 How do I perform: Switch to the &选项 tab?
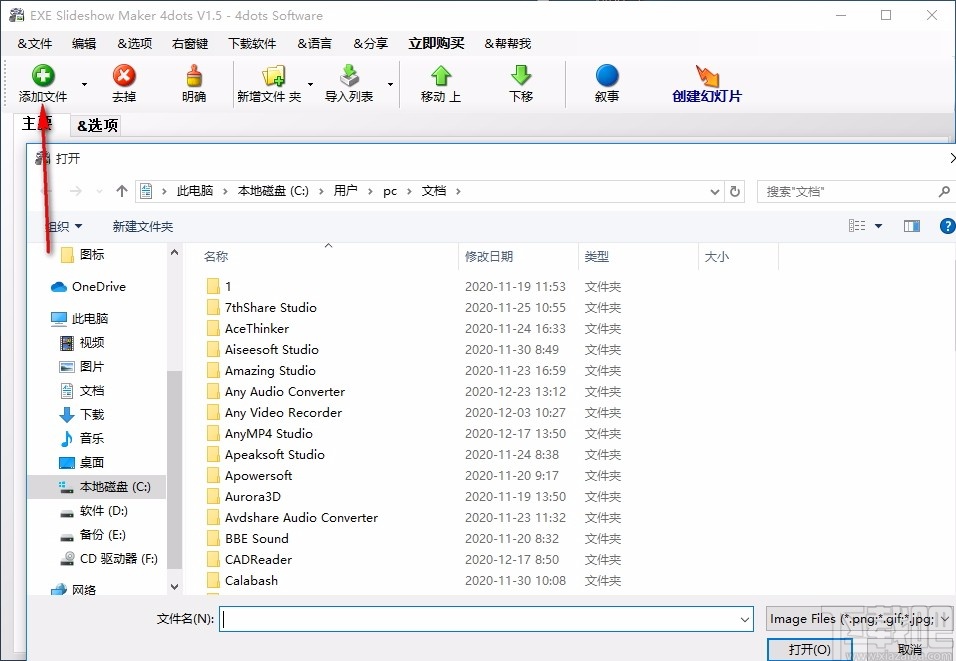click(x=96, y=125)
